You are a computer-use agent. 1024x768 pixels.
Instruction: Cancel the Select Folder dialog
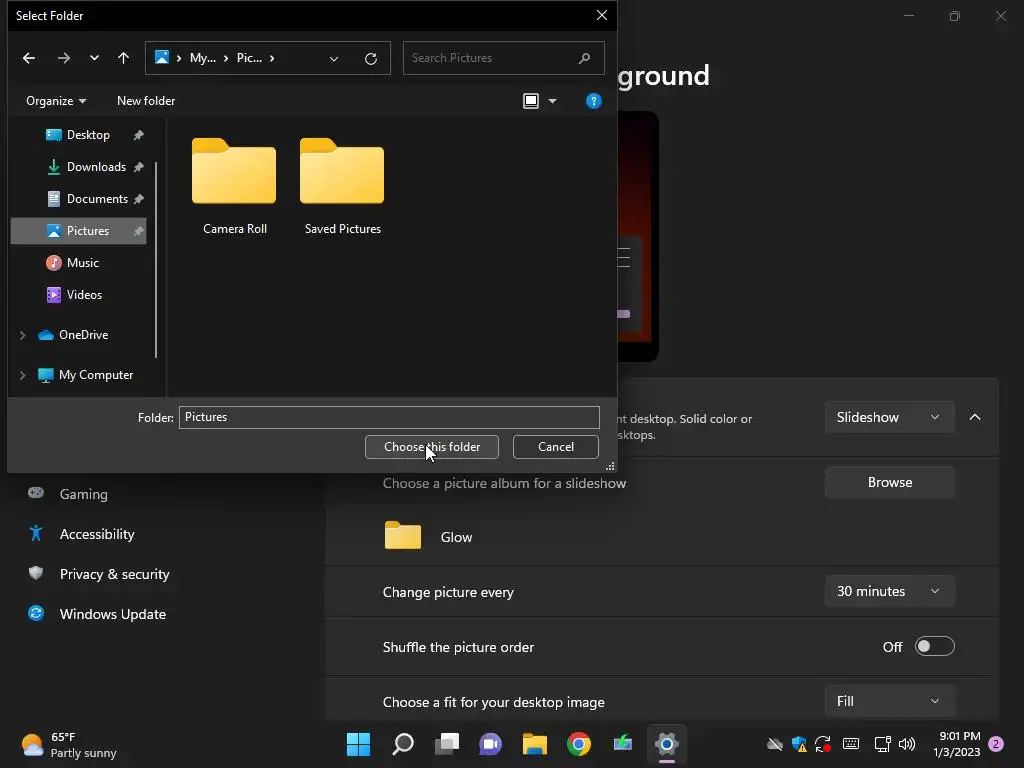coord(555,447)
